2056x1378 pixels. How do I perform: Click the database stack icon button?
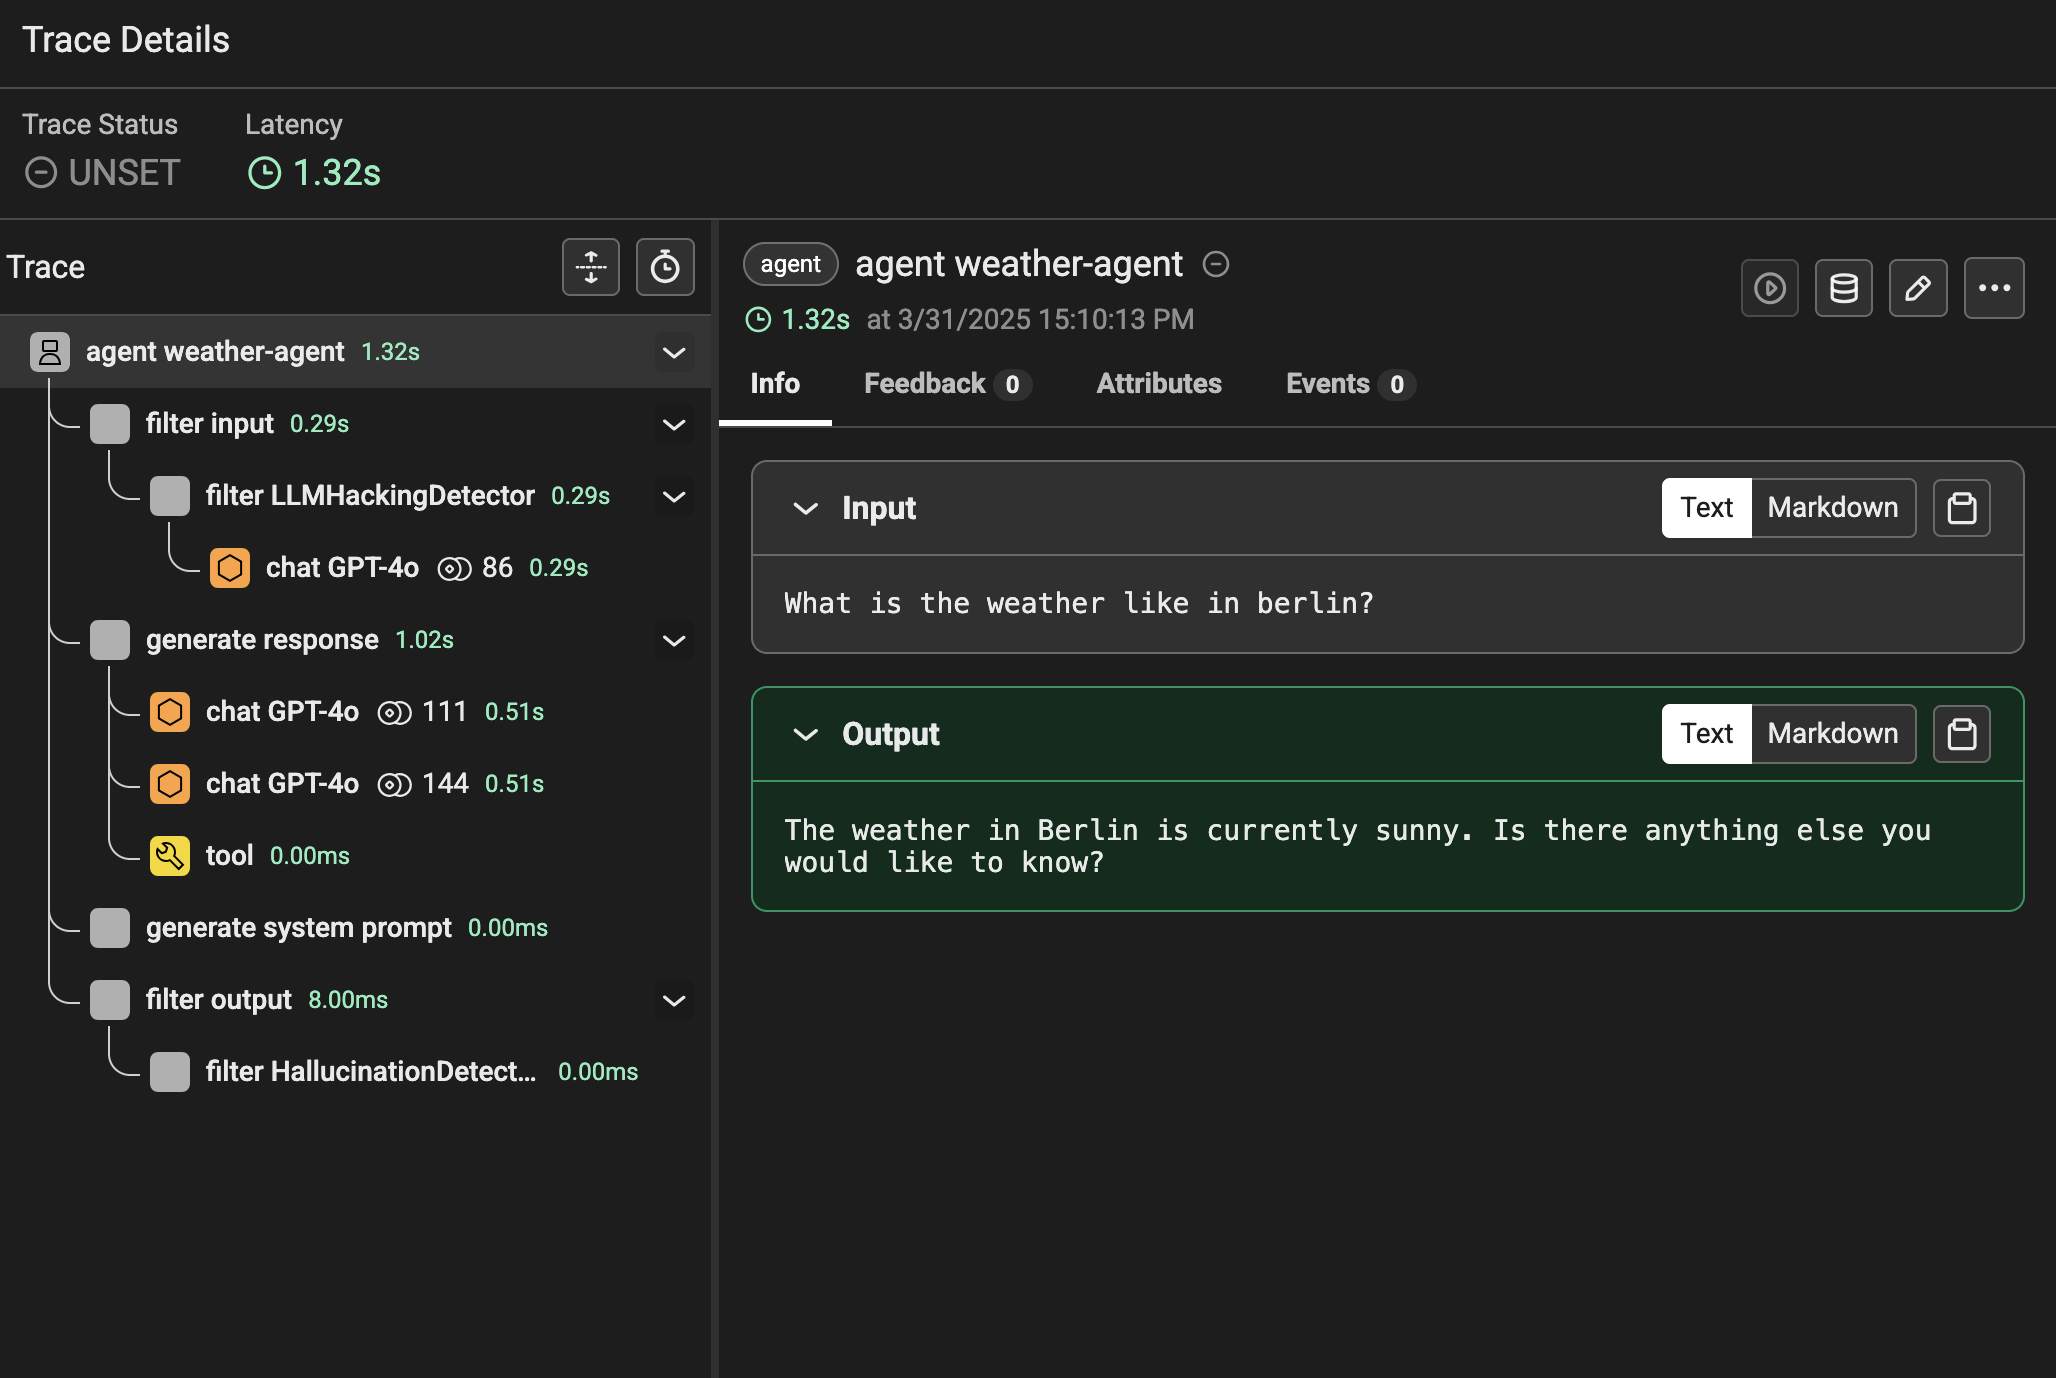[1843, 289]
